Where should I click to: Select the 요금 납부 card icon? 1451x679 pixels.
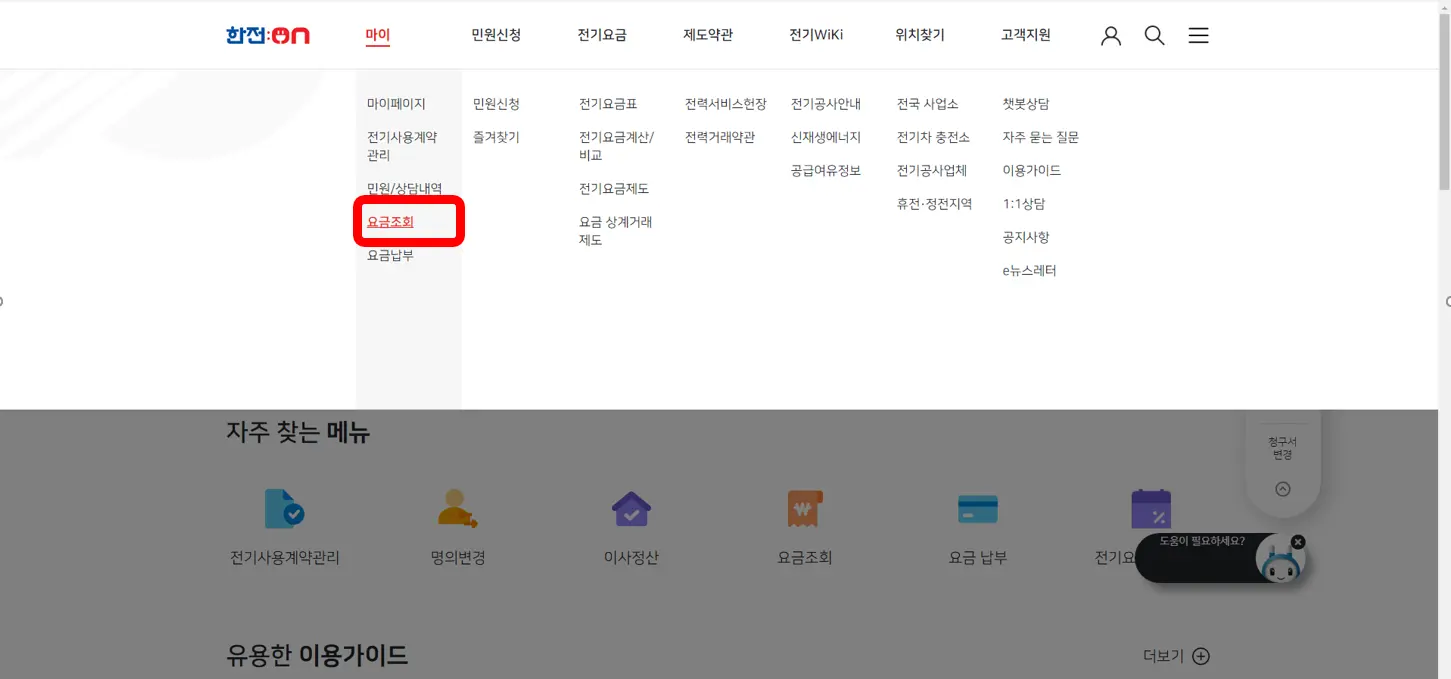(978, 515)
